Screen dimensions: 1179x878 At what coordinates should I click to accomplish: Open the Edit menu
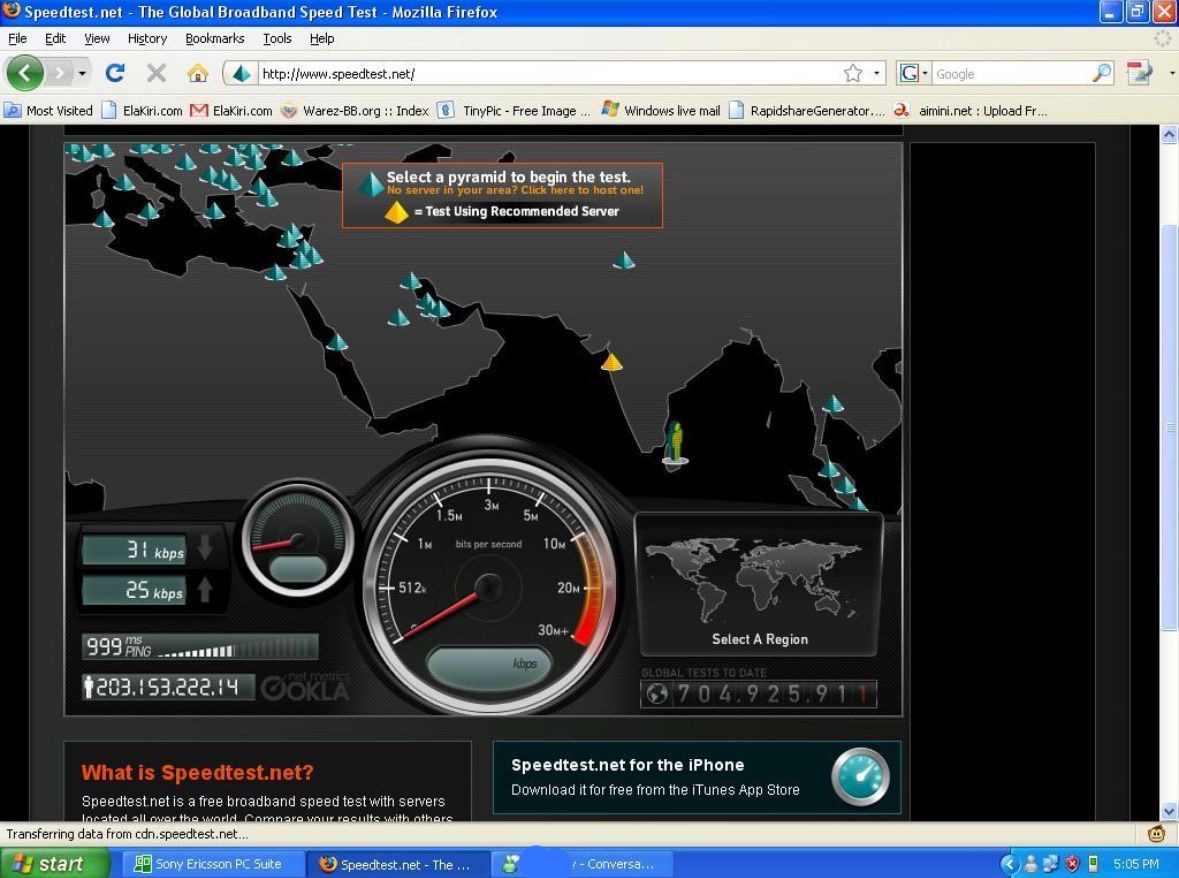55,38
